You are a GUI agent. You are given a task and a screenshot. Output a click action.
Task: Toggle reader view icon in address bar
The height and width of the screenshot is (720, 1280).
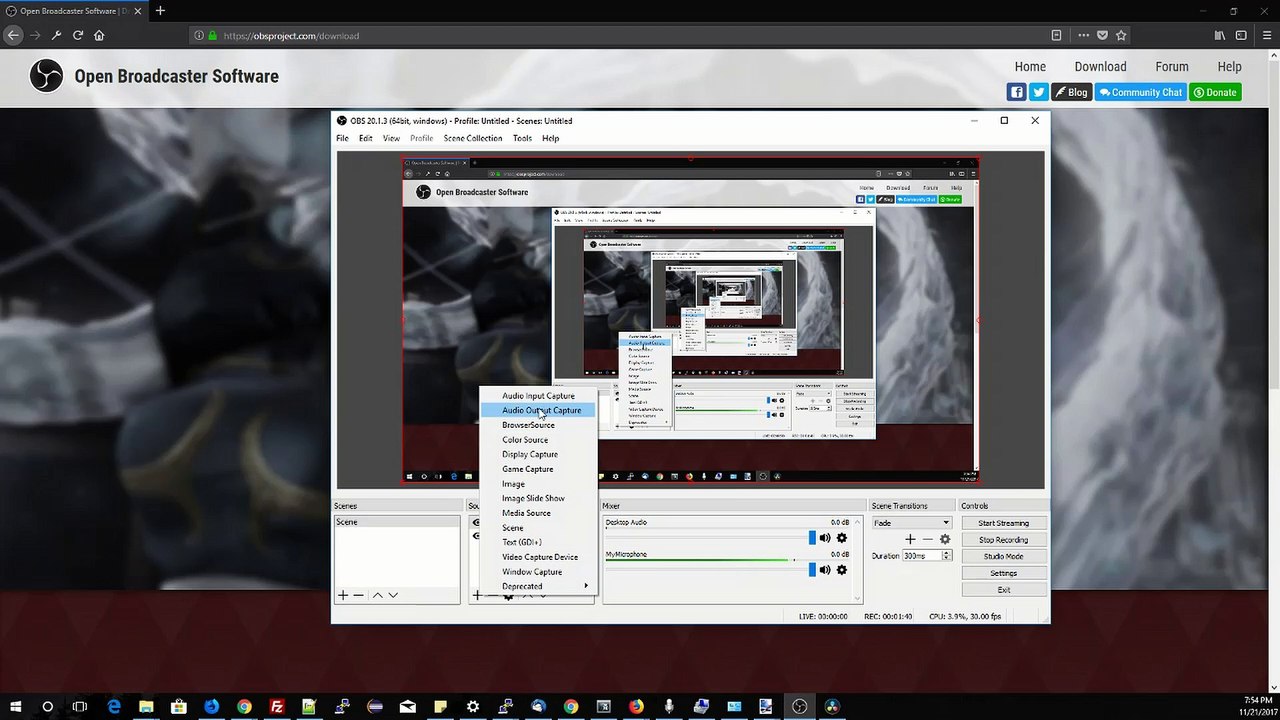pyautogui.click(x=1056, y=35)
